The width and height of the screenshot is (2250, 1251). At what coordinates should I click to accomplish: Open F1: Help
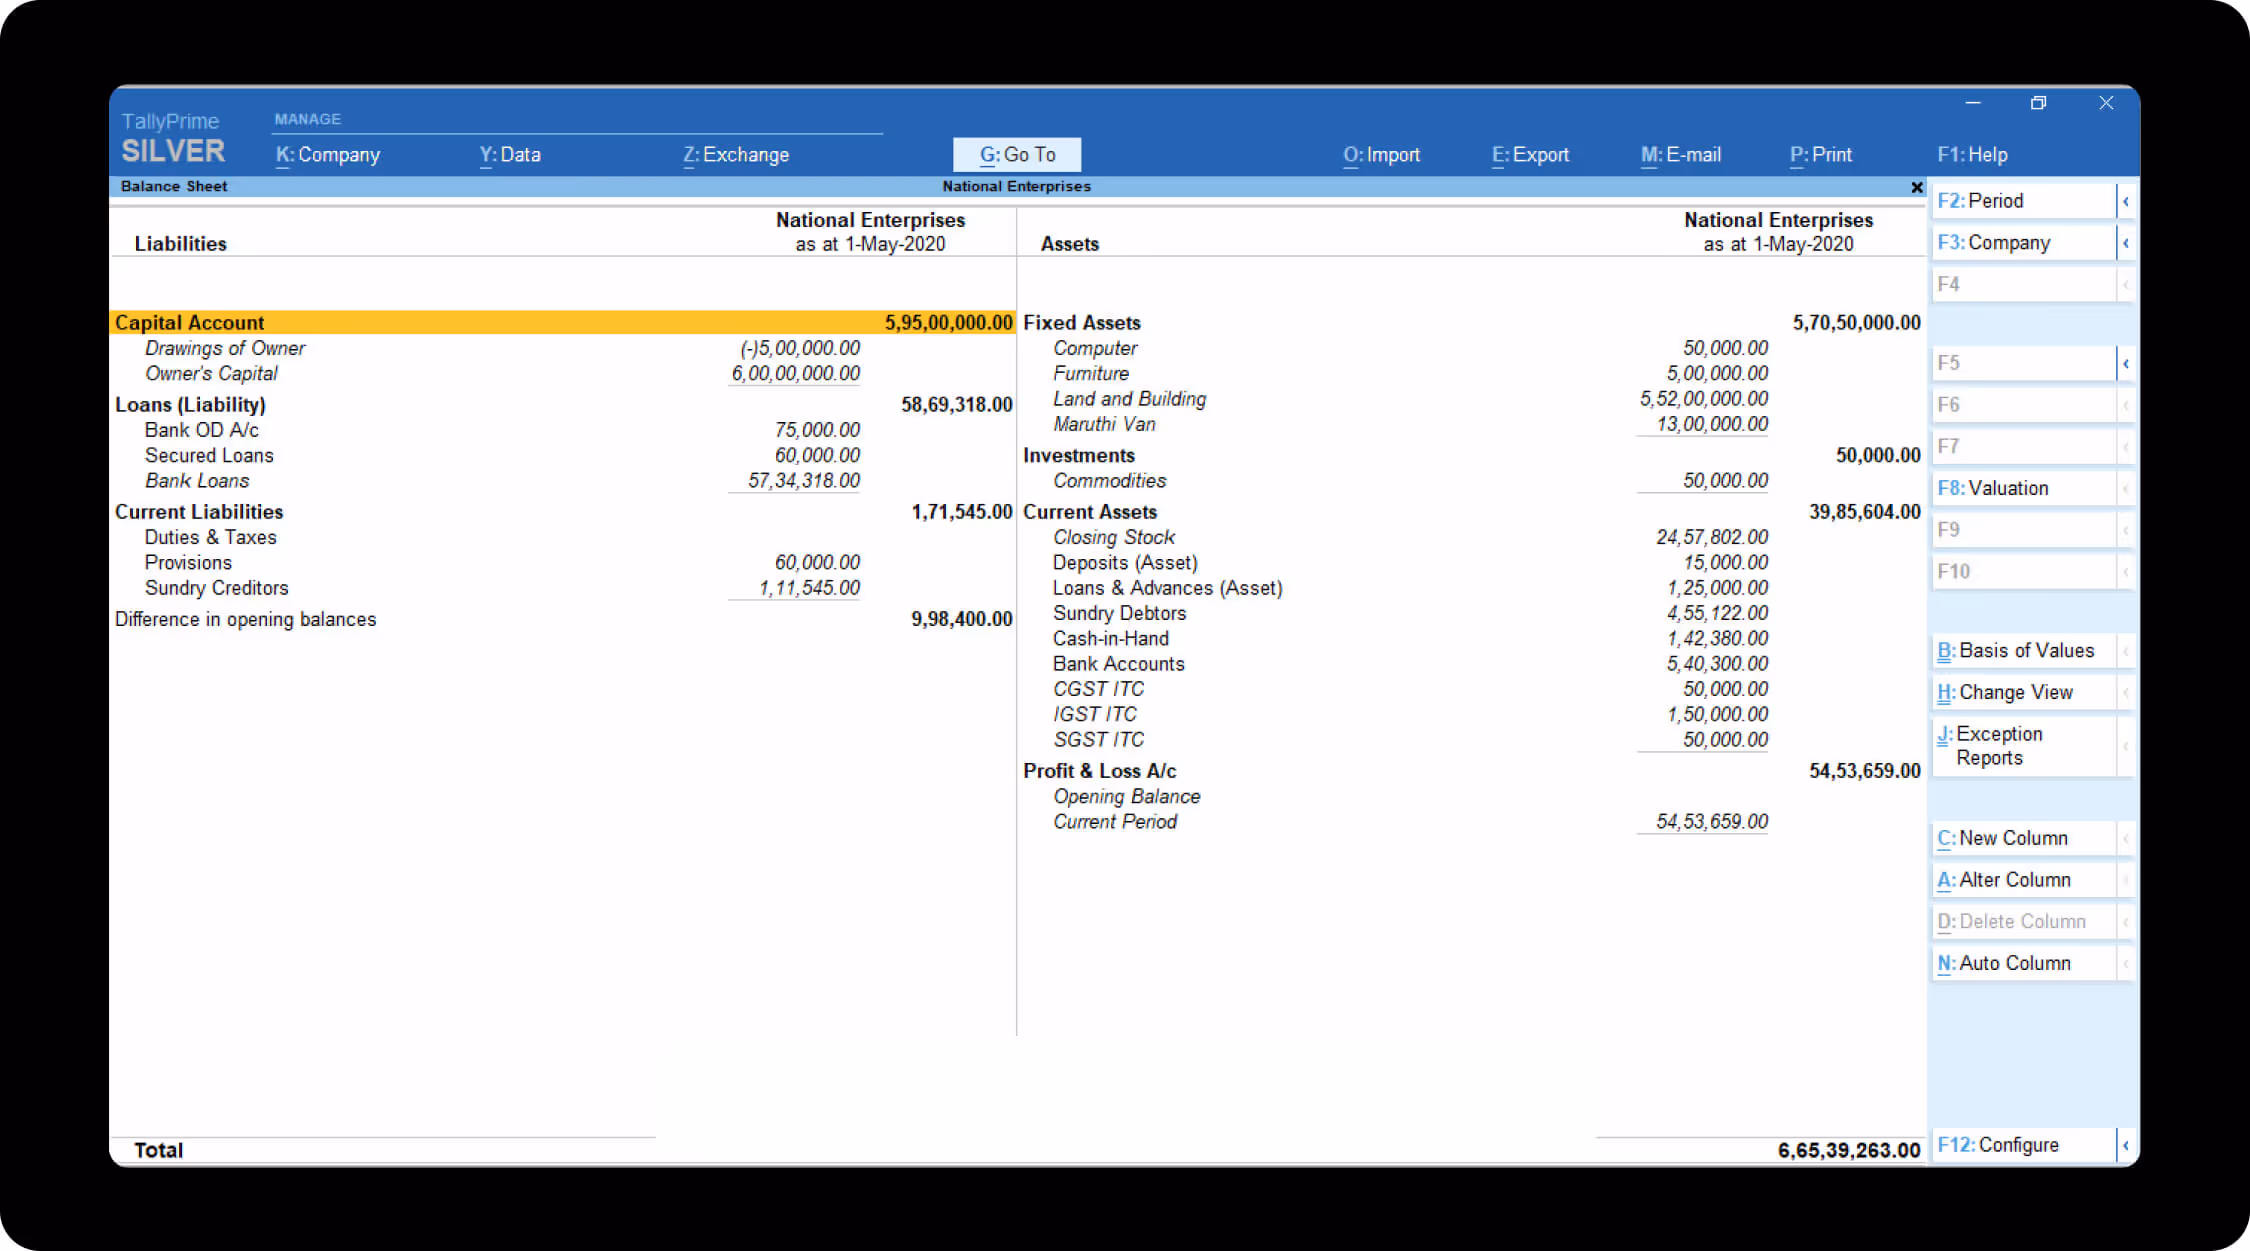[x=1972, y=154]
